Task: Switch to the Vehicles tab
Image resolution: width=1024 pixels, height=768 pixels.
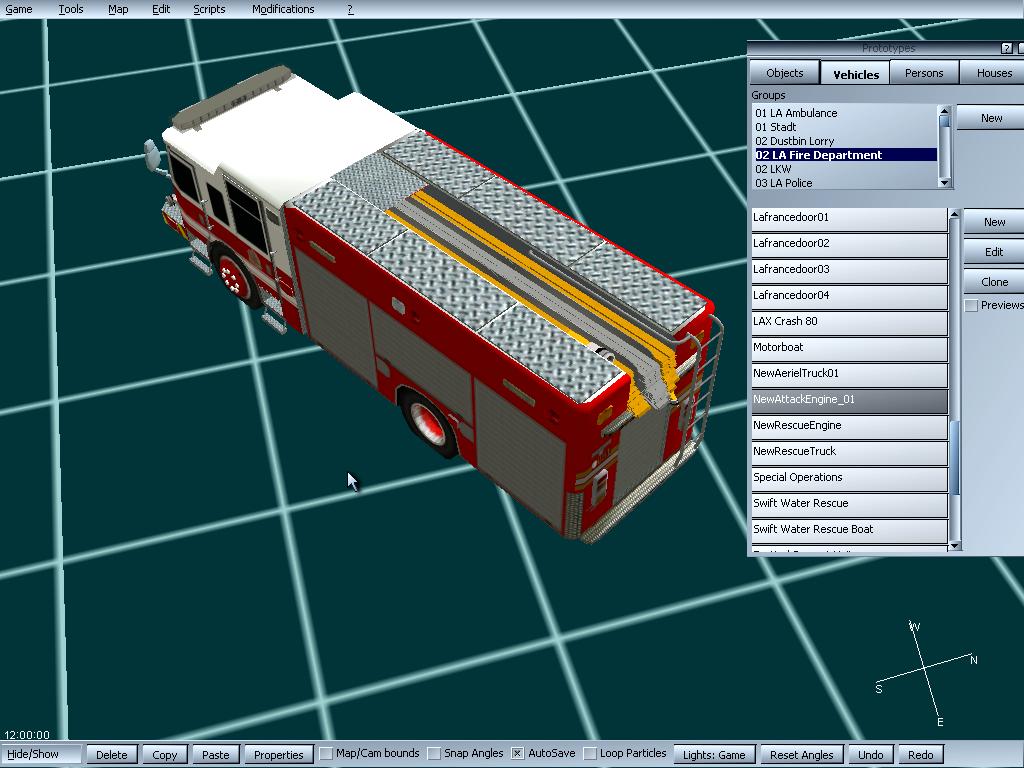Action: tap(856, 74)
